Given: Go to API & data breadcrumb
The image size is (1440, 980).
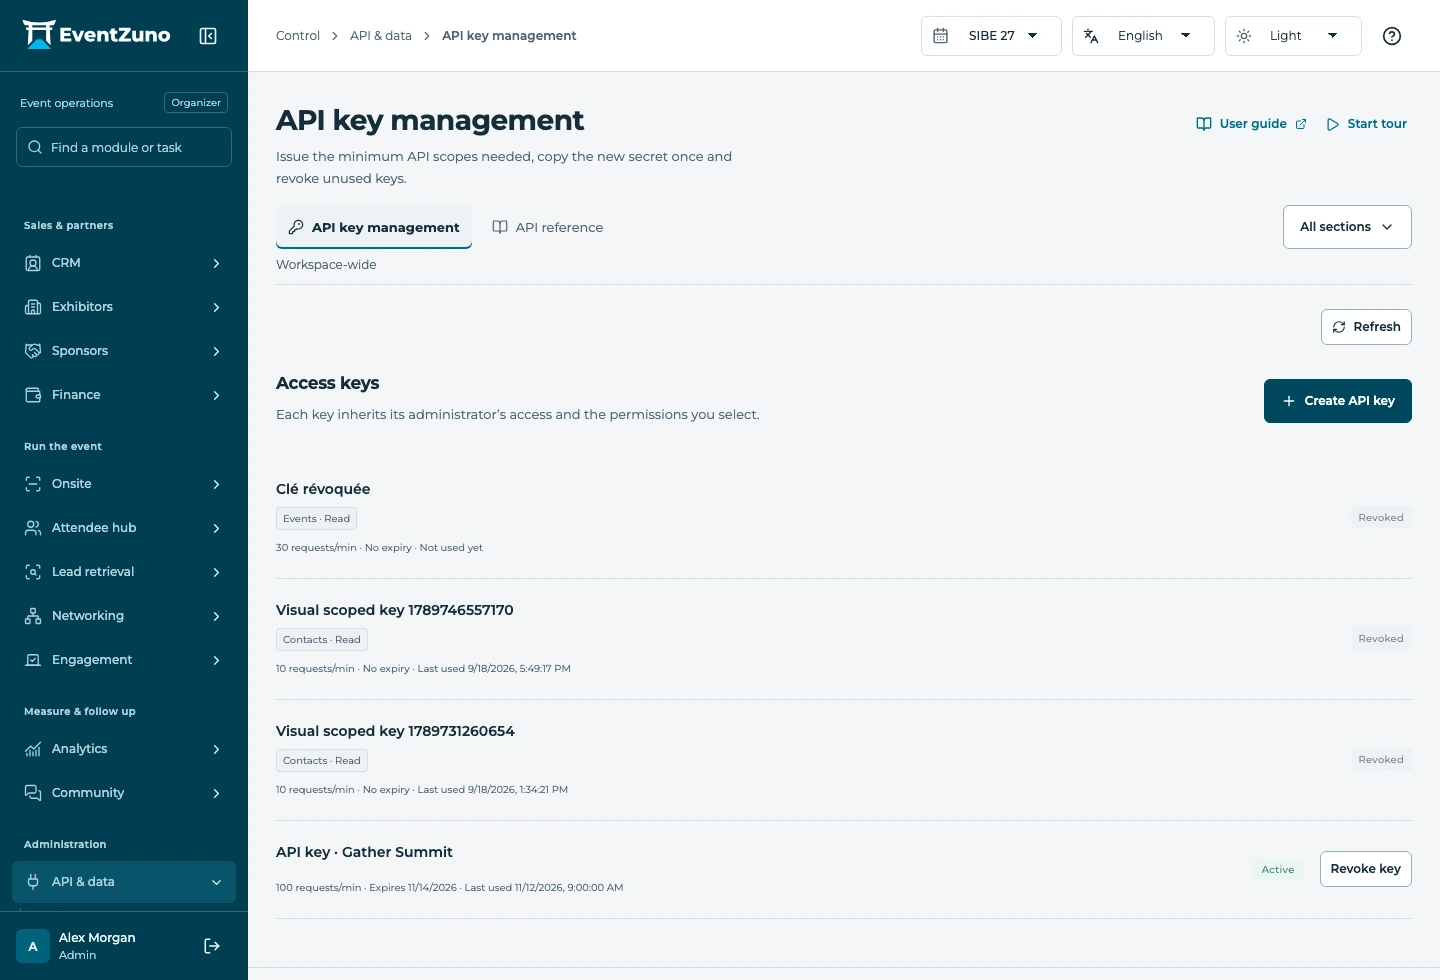Looking at the screenshot, I should 381,36.
